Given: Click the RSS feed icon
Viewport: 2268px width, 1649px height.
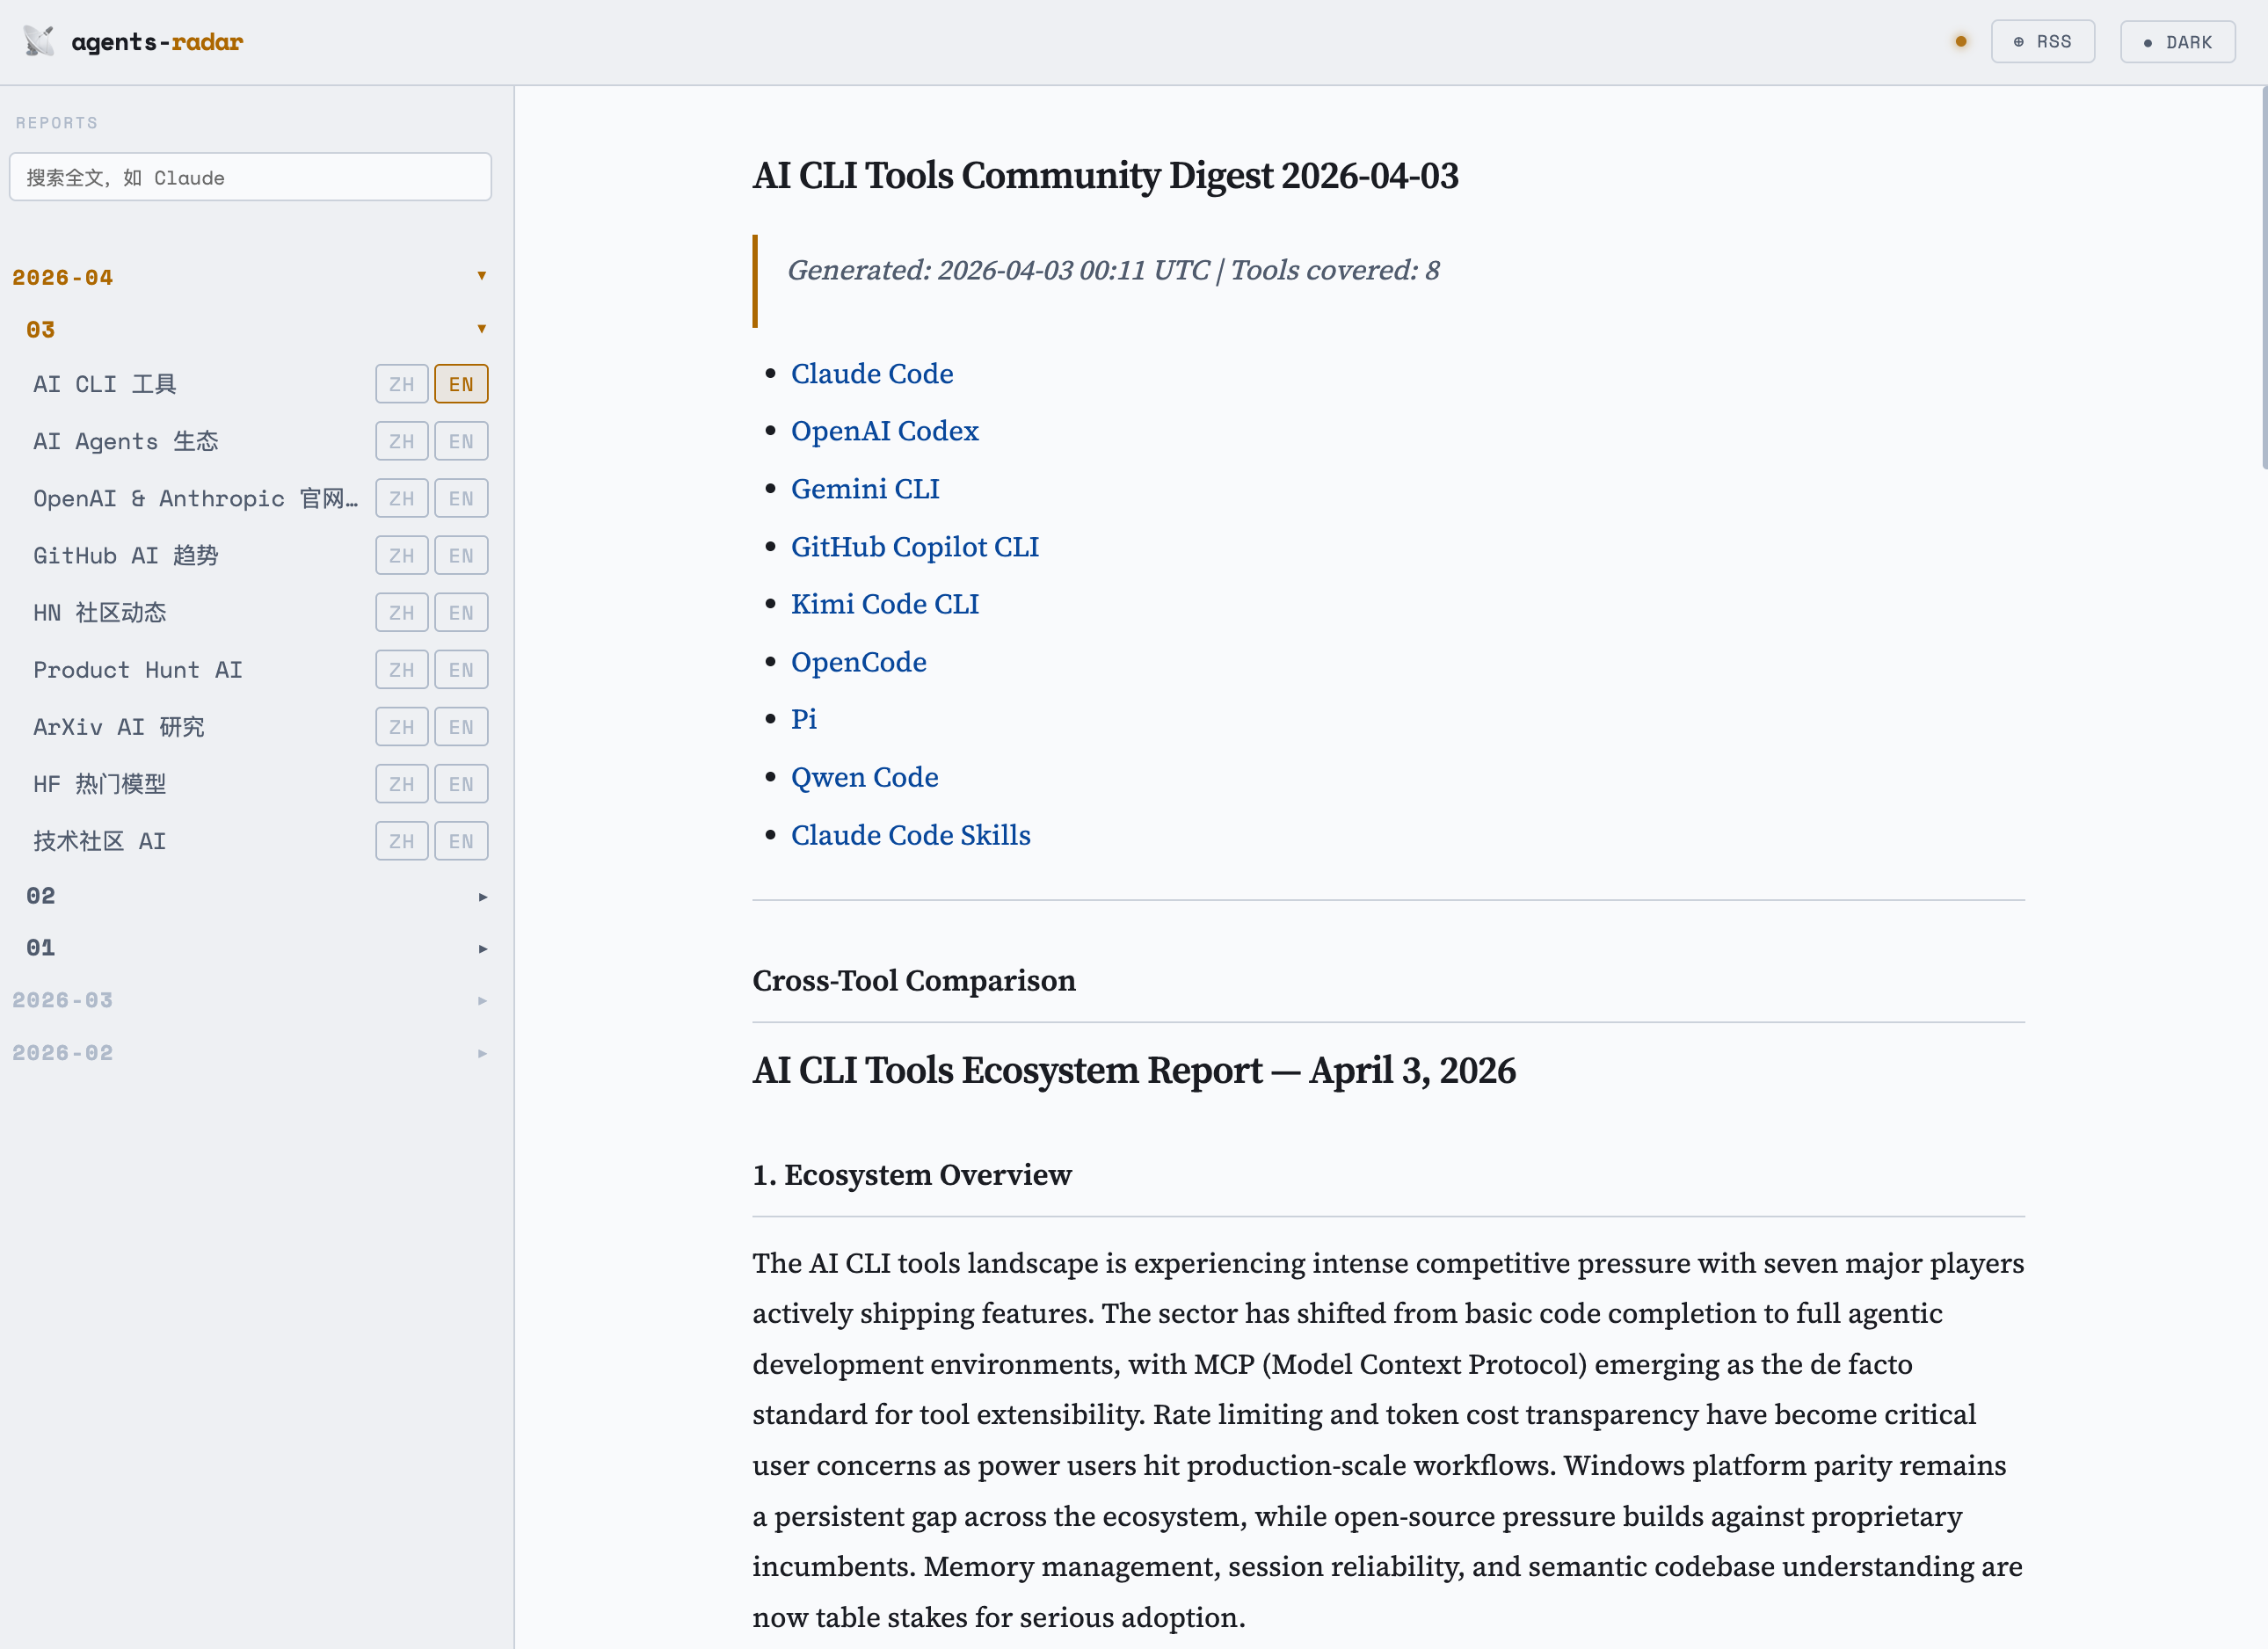Looking at the screenshot, I should (x=2020, y=41).
